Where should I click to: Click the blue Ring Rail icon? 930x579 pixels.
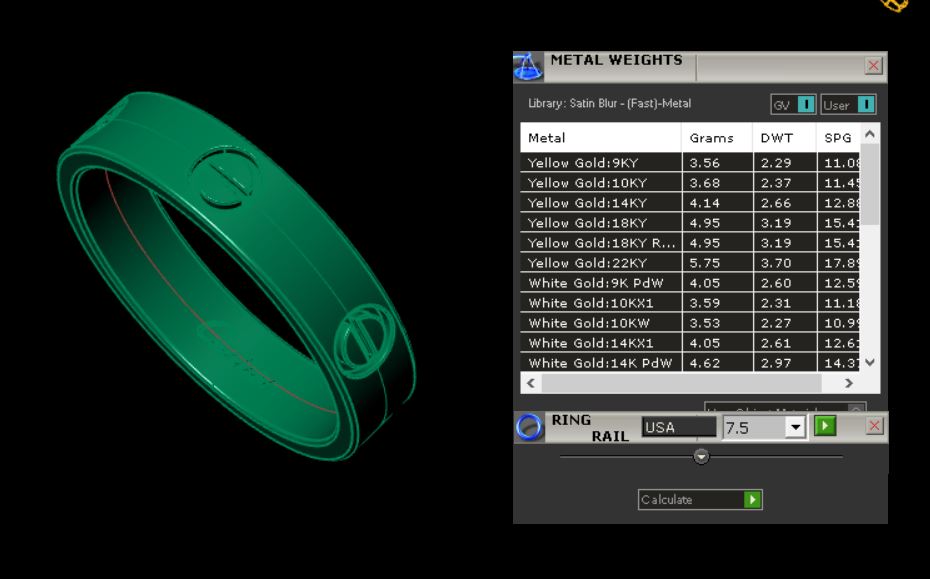[x=528, y=427]
